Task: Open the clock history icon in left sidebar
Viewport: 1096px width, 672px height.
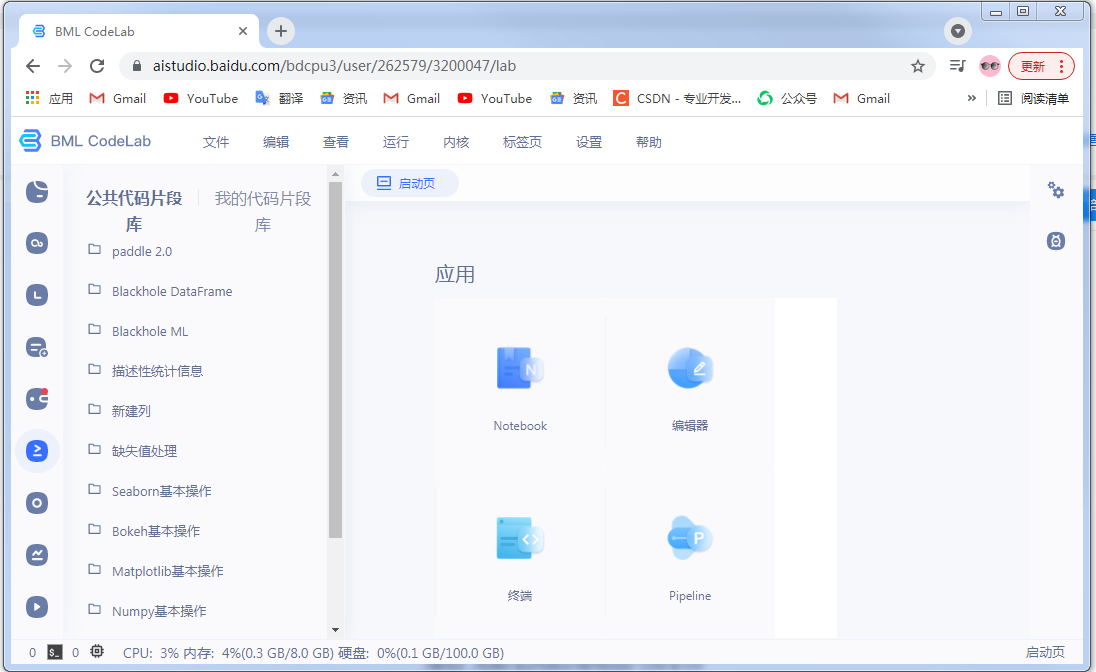Action: (37, 295)
